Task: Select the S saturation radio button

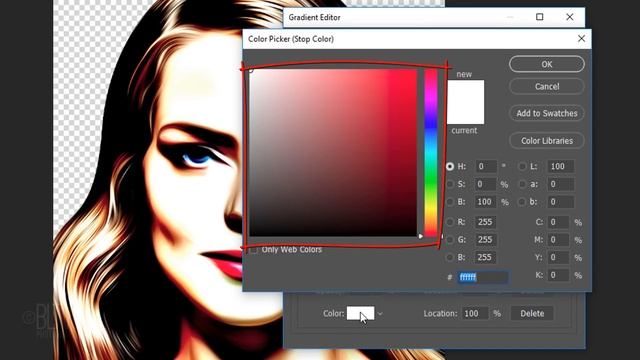Action: click(x=450, y=184)
